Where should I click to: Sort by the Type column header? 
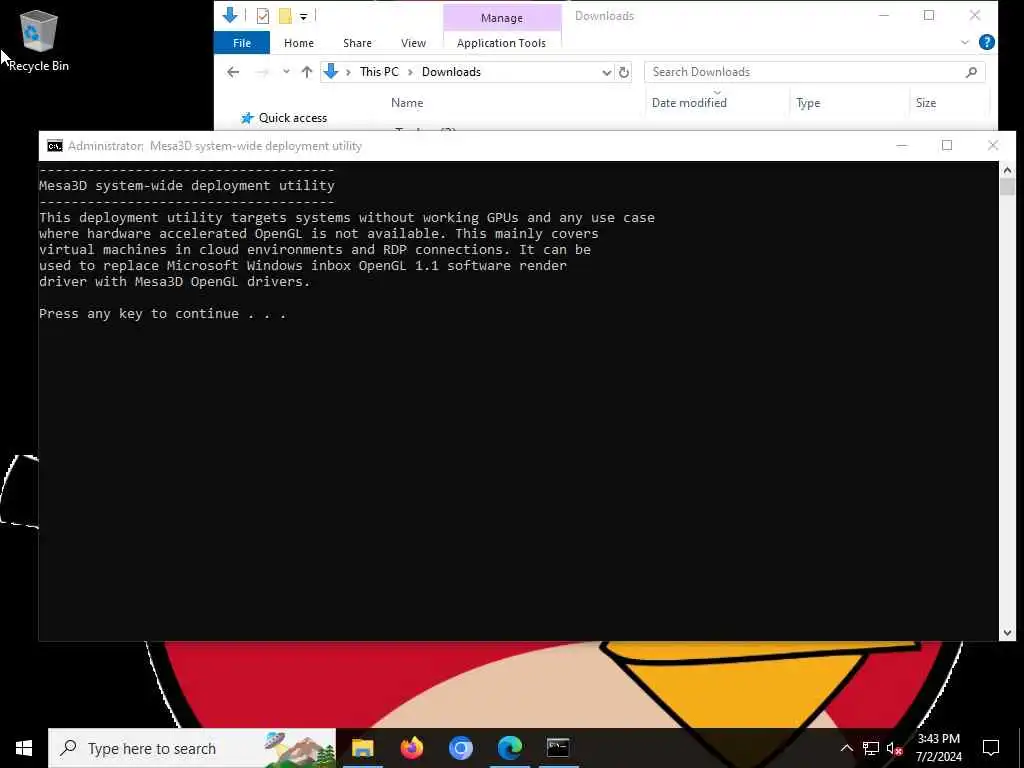click(808, 103)
